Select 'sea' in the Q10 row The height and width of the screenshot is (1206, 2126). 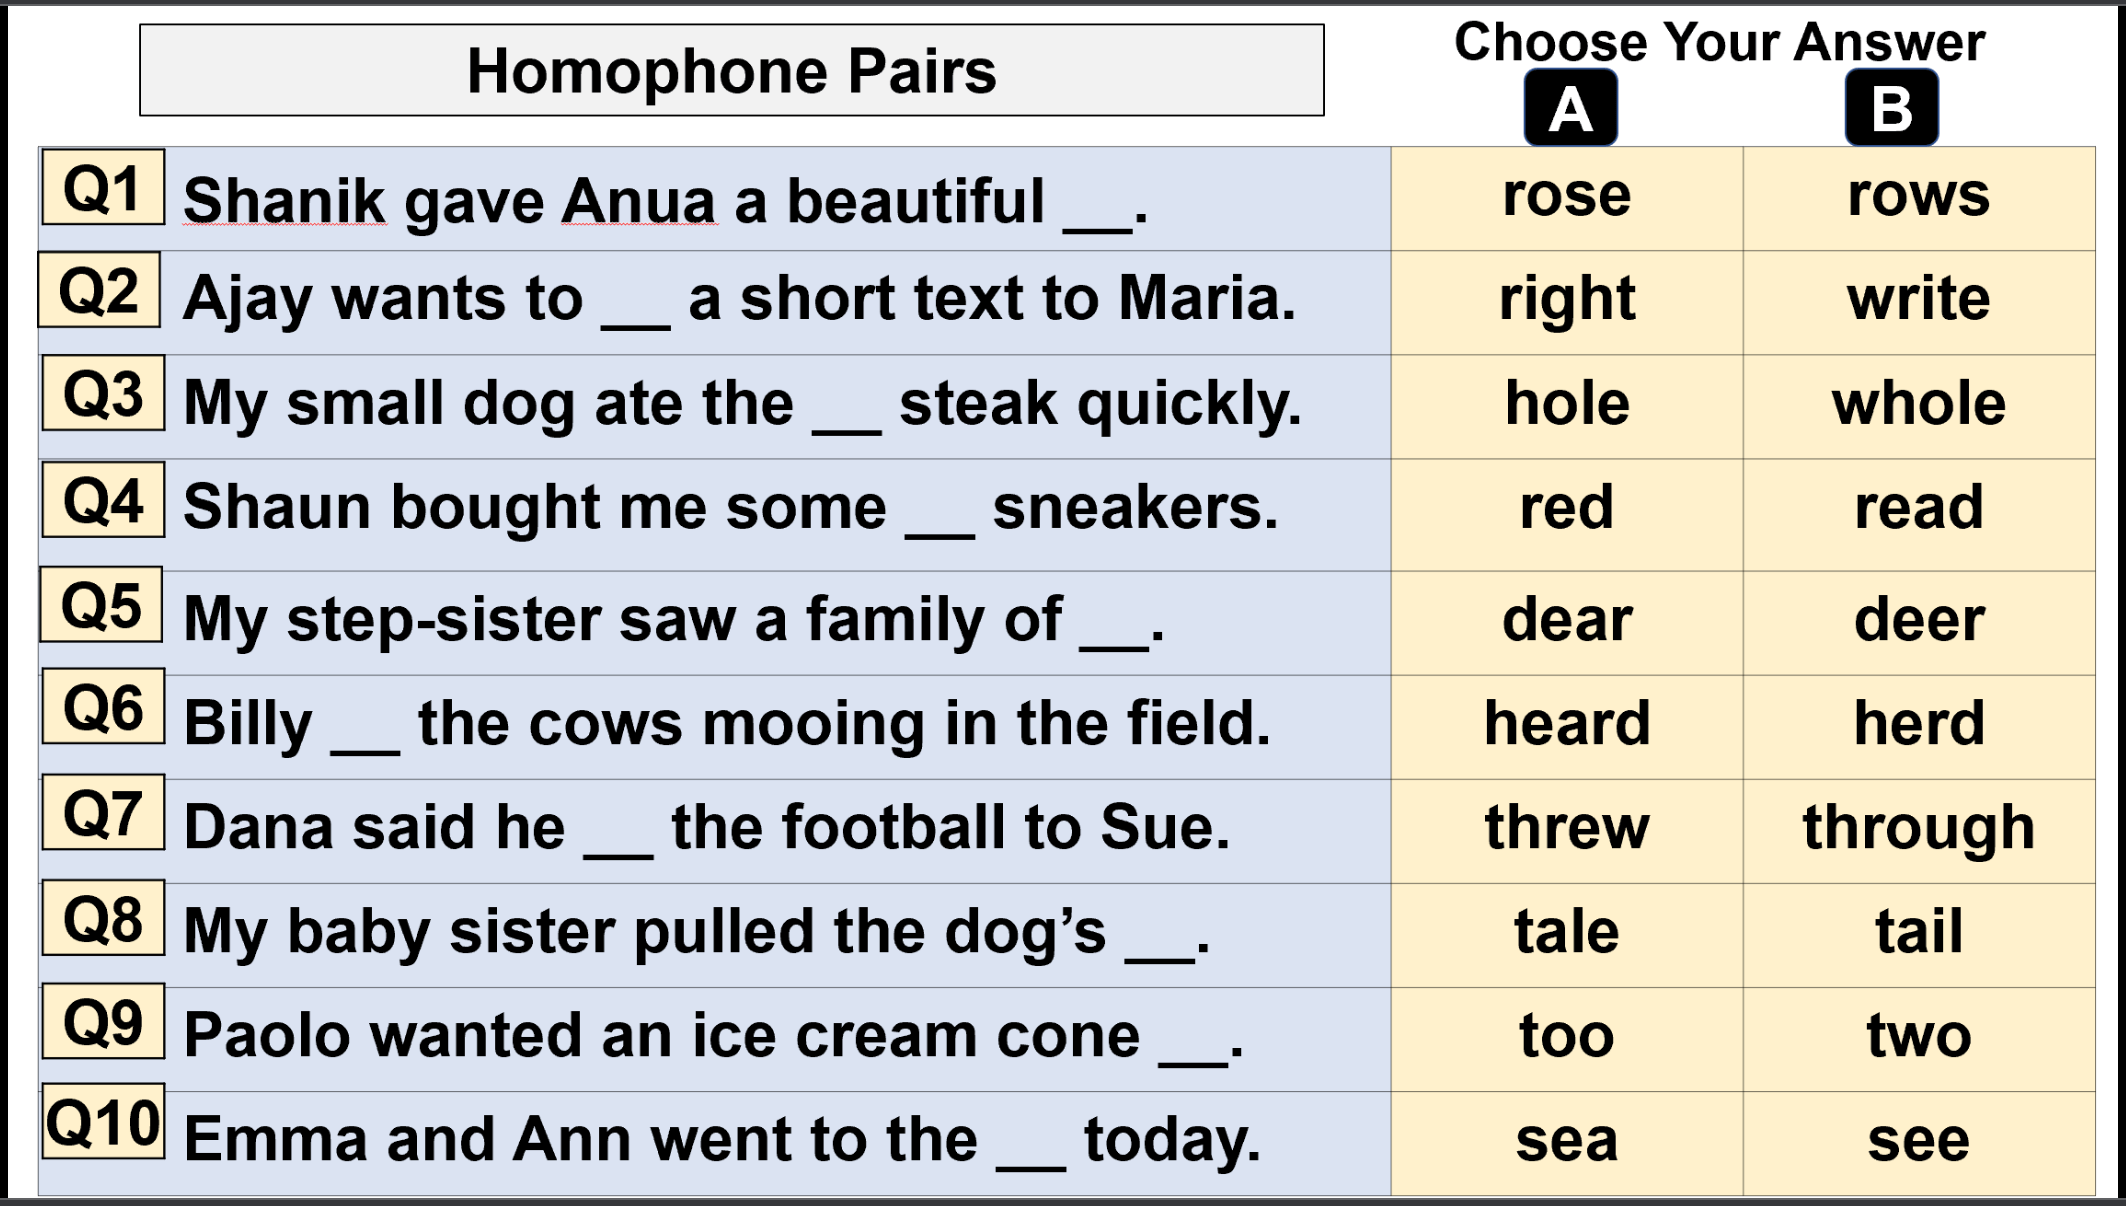tap(1567, 1140)
